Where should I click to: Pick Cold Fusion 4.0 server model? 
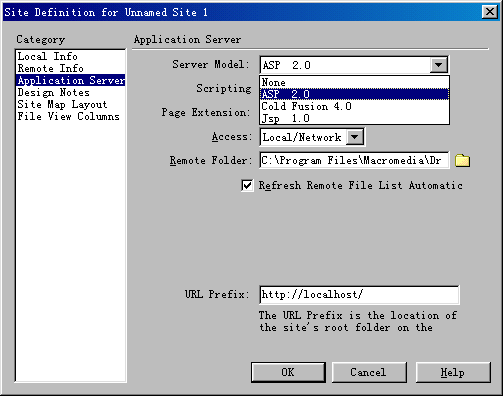[354, 106]
